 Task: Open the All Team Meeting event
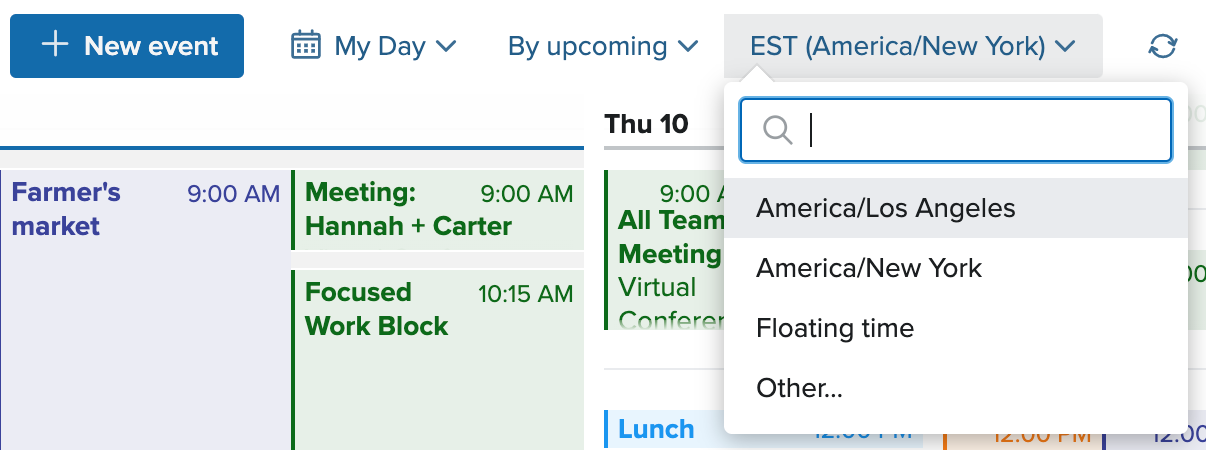[664, 250]
